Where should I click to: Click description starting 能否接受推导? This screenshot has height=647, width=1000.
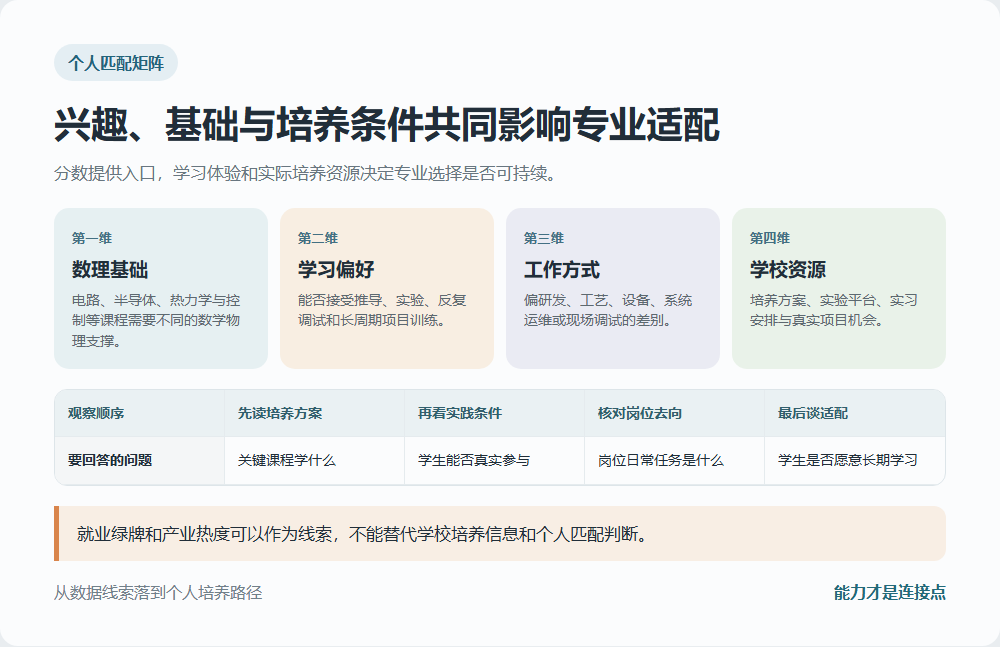pos(382,310)
